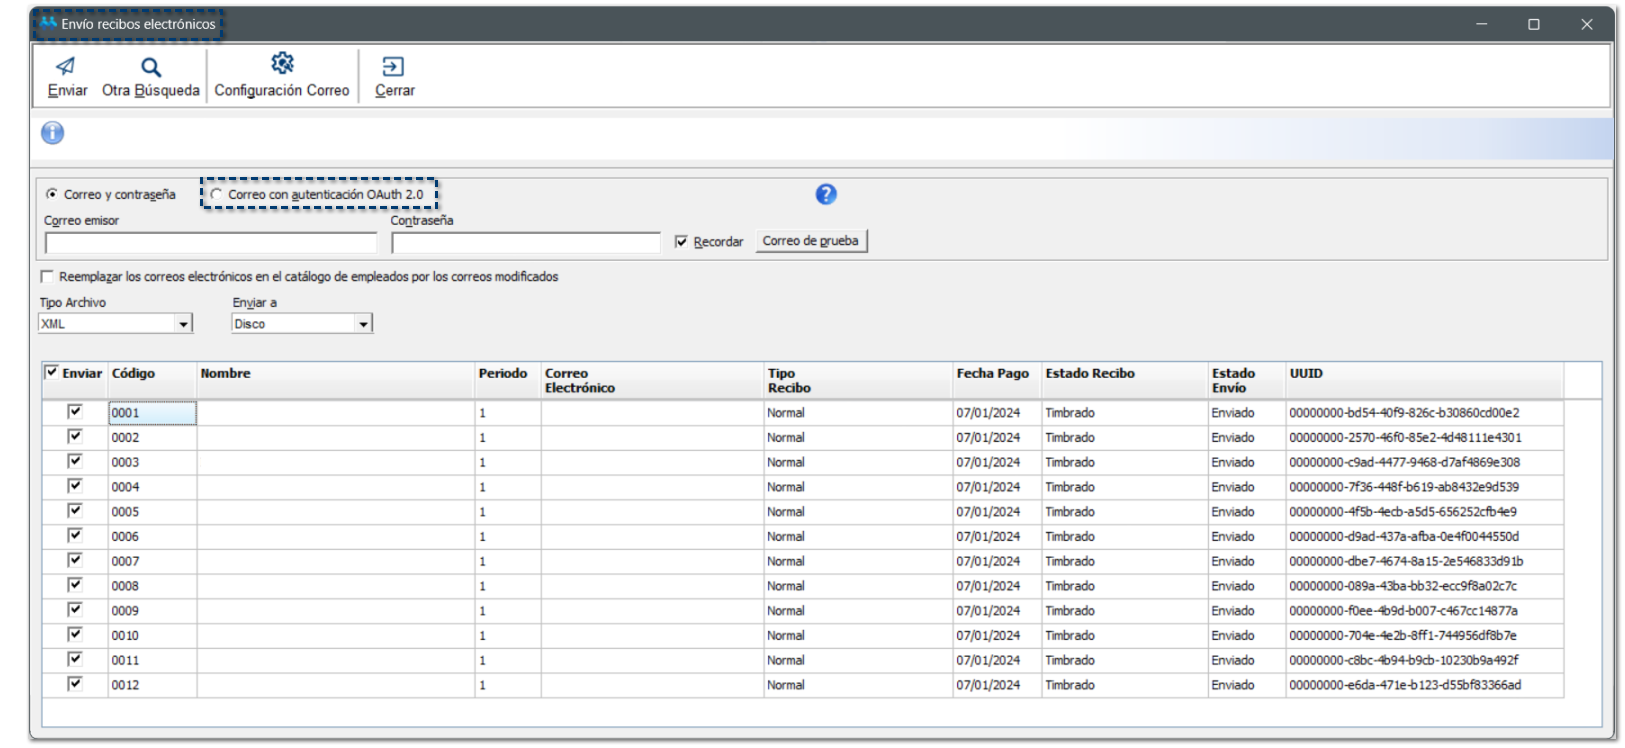
Task: Click the Correo de prueba button
Action: (x=810, y=241)
